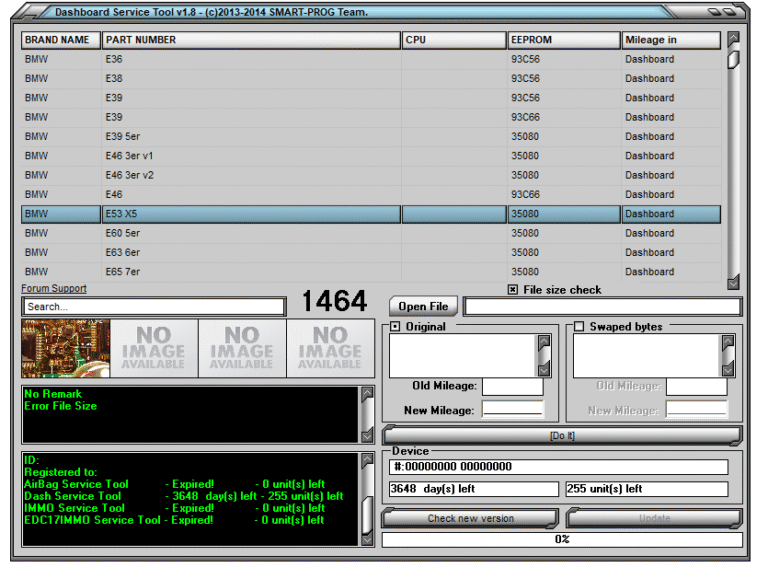Click the down arrow in the Swaped bytes box
Image resolution: width=768 pixels, height=579 pixels.
(728, 369)
